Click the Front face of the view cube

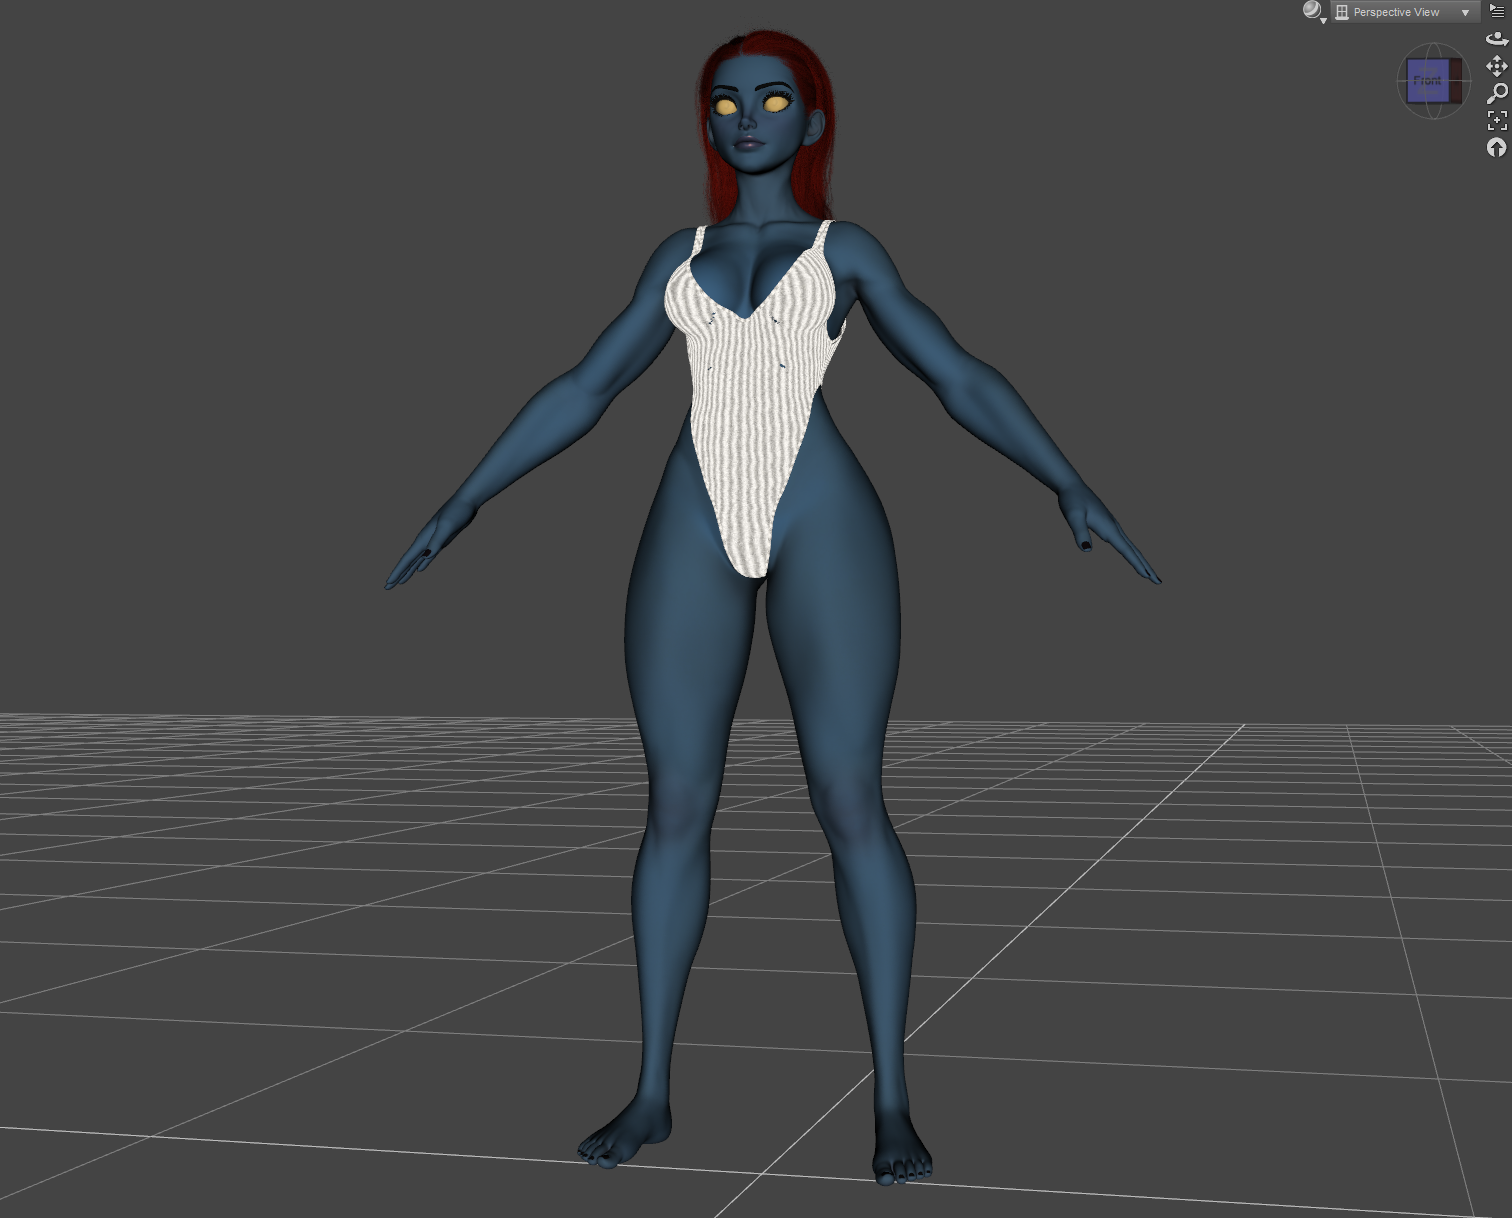pyautogui.click(x=1428, y=81)
